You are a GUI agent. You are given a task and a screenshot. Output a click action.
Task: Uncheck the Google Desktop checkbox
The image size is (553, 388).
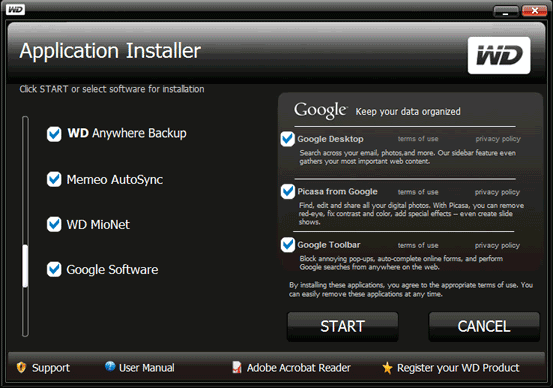coord(288,139)
